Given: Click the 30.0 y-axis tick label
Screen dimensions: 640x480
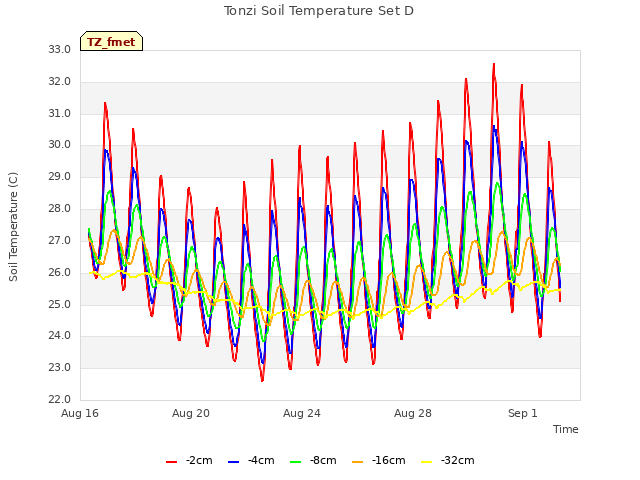Looking at the screenshot, I should (x=60, y=145).
